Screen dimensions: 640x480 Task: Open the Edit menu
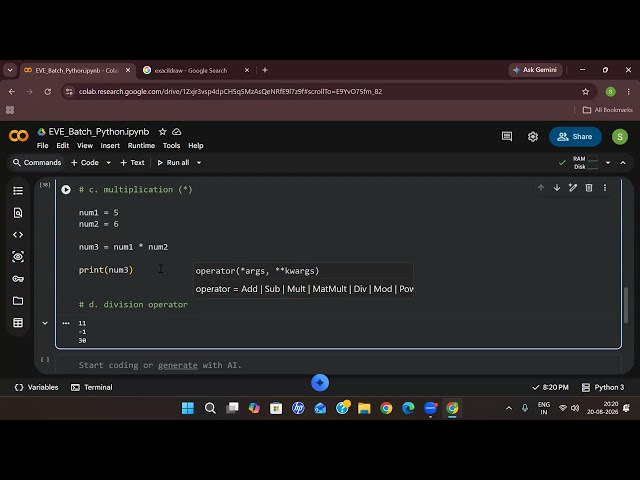coord(62,146)
